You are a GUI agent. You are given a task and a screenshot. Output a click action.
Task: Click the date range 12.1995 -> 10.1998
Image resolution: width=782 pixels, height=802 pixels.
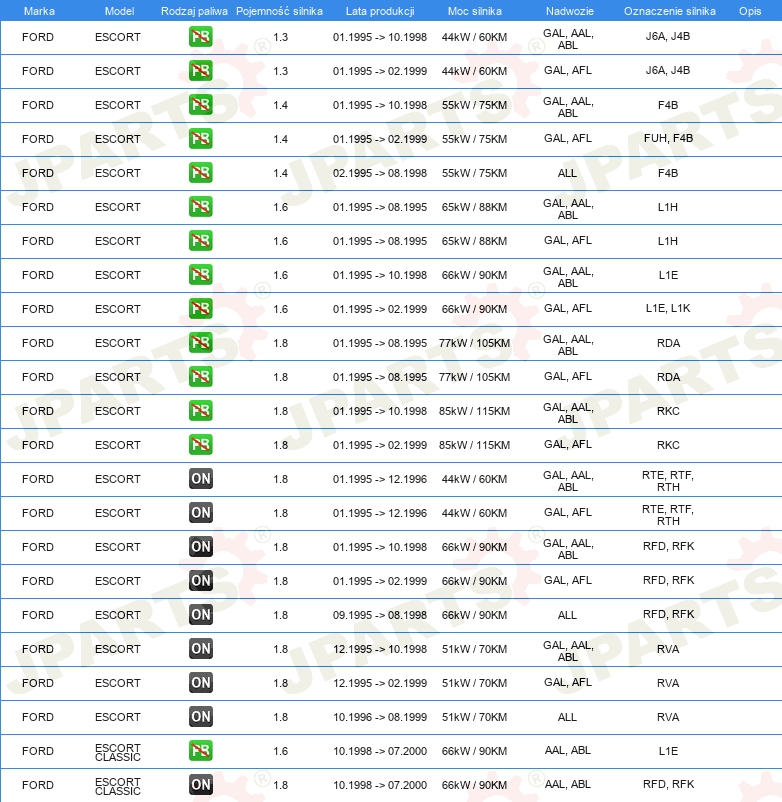[x=379, y=649]
